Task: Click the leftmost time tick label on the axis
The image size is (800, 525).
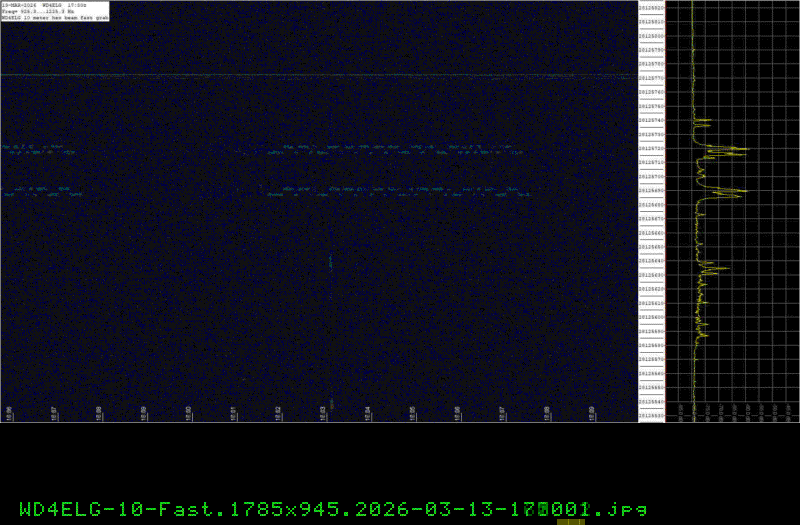Action: (x=8, y=412)
